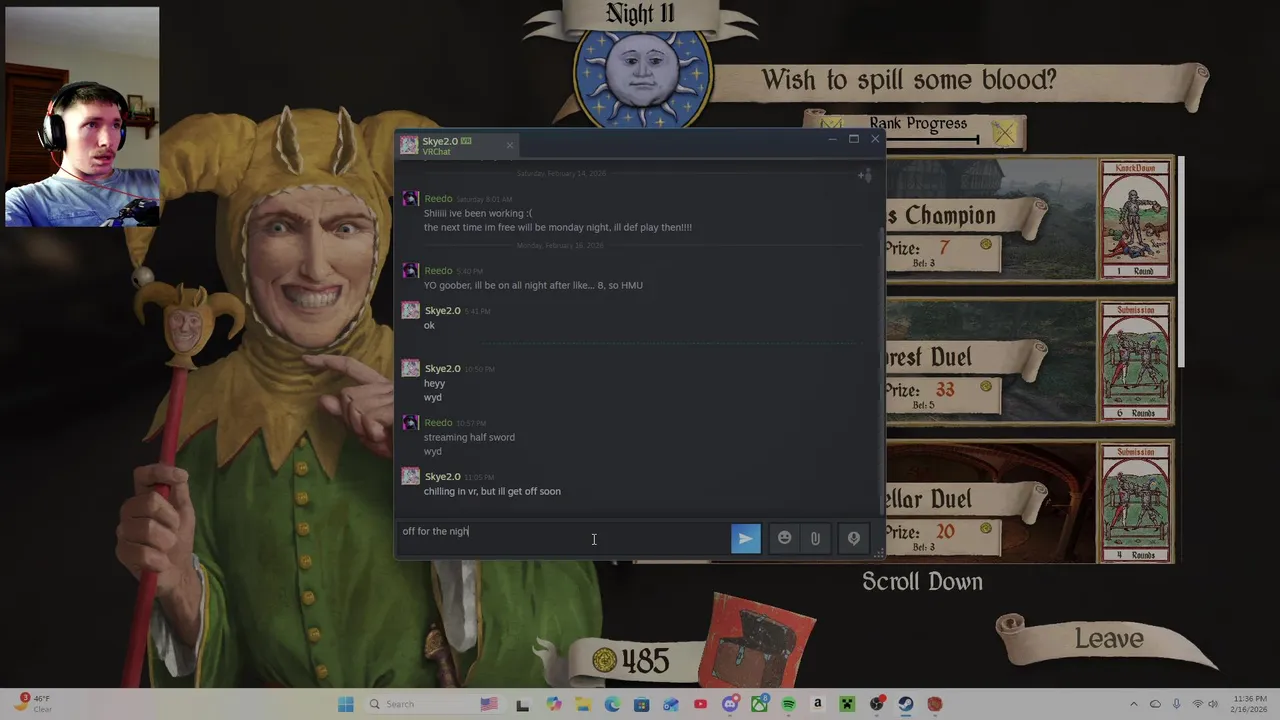This screenshot has width=1280, height=720.
Task: Click Reedo's name above 'streaming half sword'
Action: point(438,423)
